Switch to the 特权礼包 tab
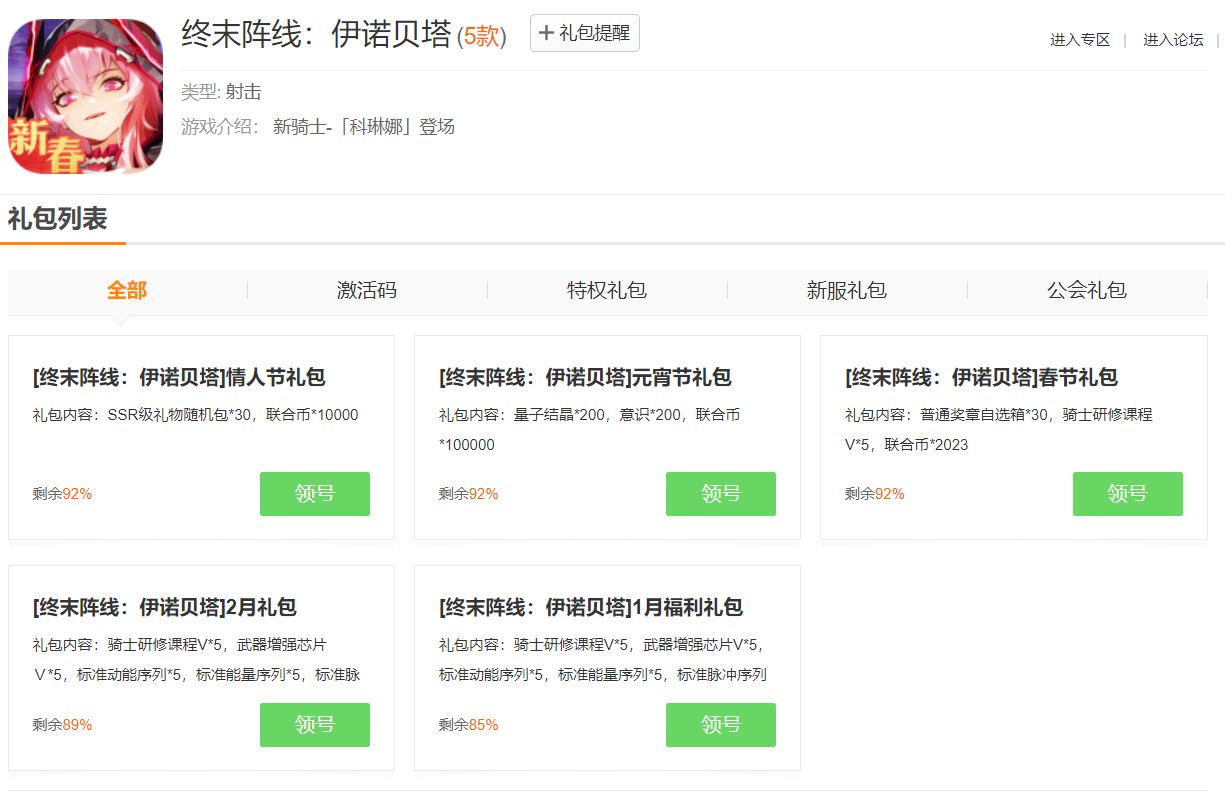This screenshot has width=1225, height=800. coord(607,290)
